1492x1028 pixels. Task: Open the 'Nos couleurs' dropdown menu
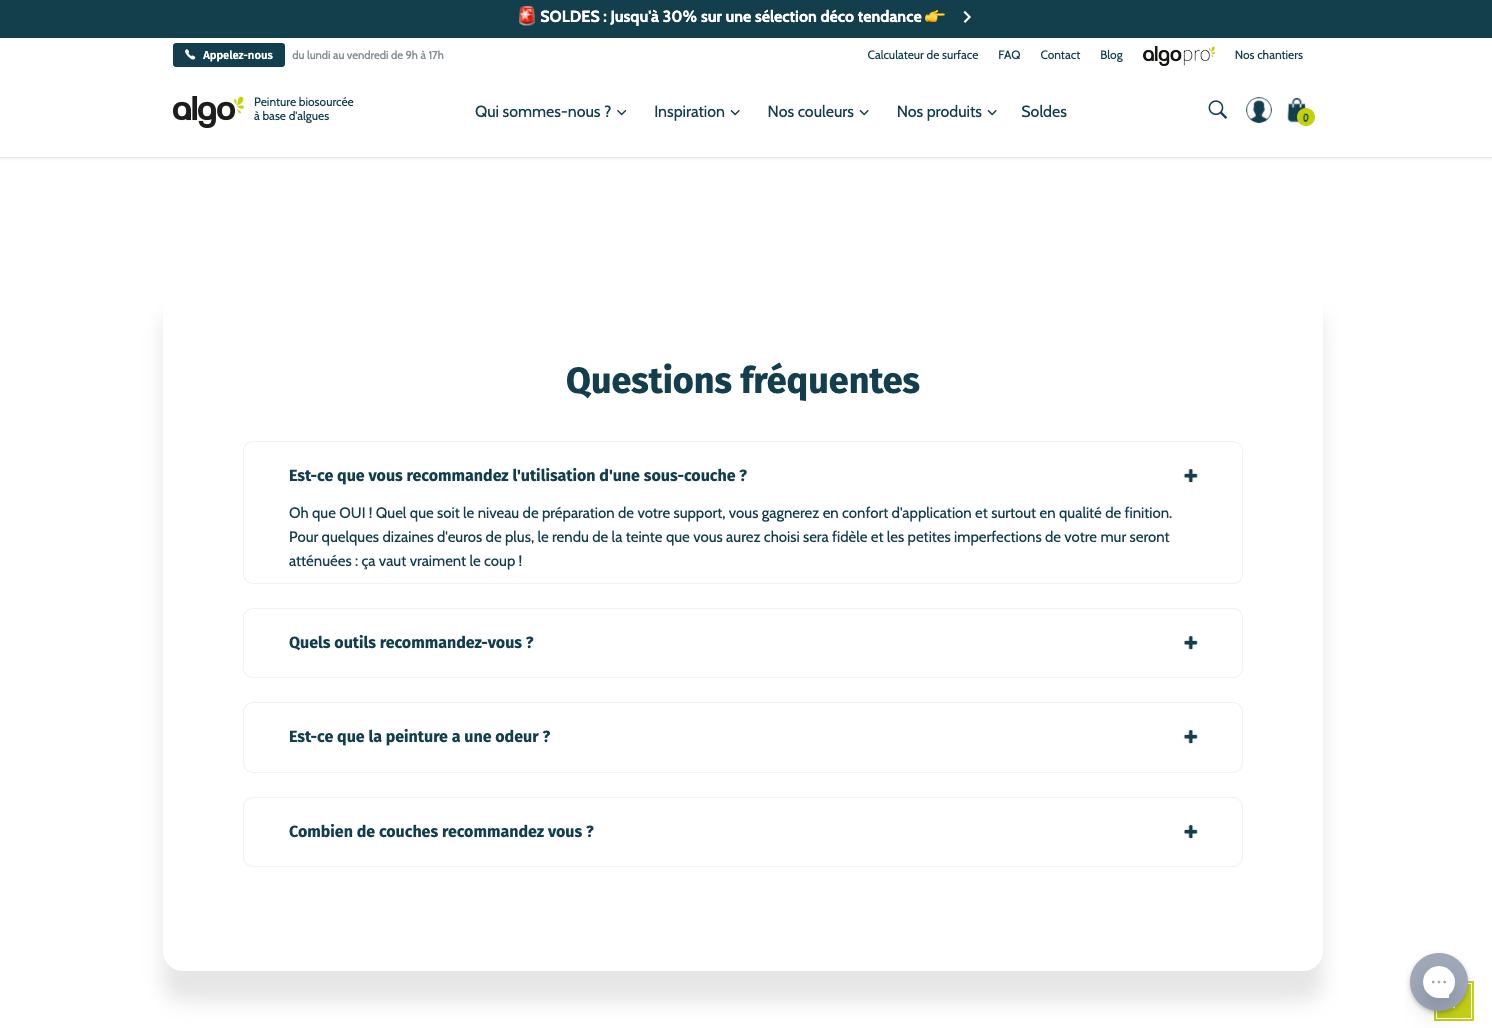click(x=818, y=112)
